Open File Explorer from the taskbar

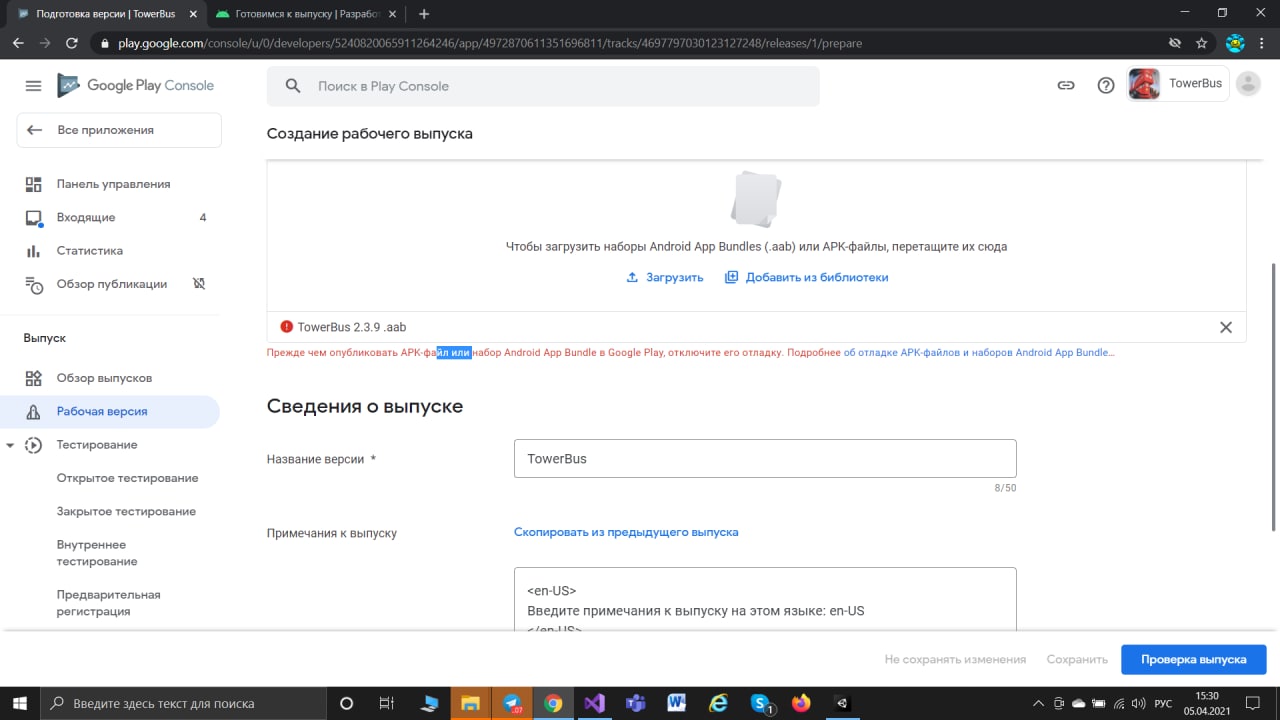pos(470,703)
